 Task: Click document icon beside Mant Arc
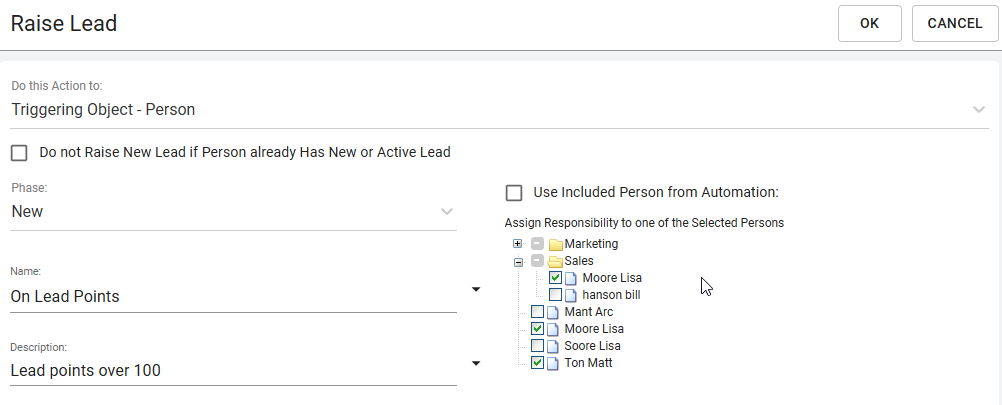[553, 312]
